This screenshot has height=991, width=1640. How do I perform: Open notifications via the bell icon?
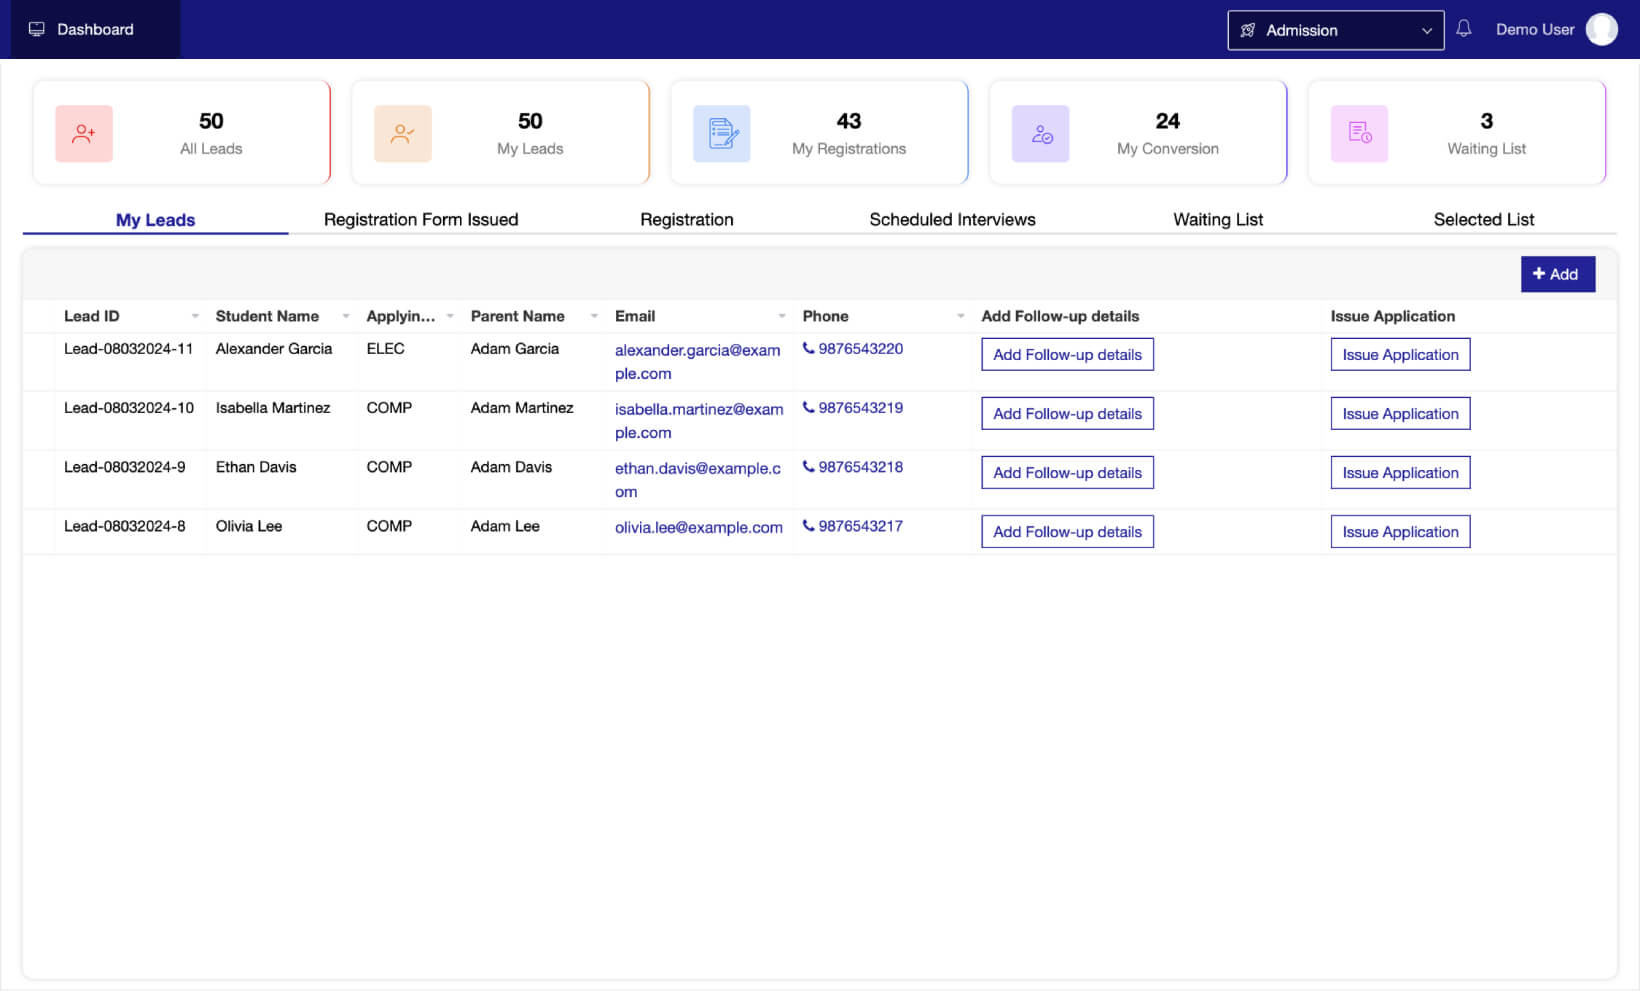click(1463, 29)
